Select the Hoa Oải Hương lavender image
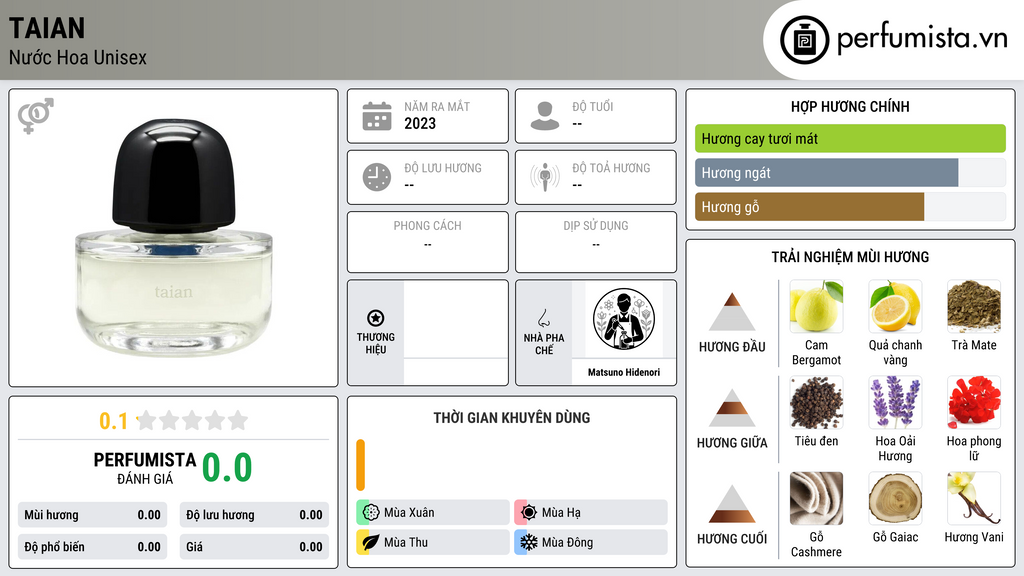 point(895,403)
